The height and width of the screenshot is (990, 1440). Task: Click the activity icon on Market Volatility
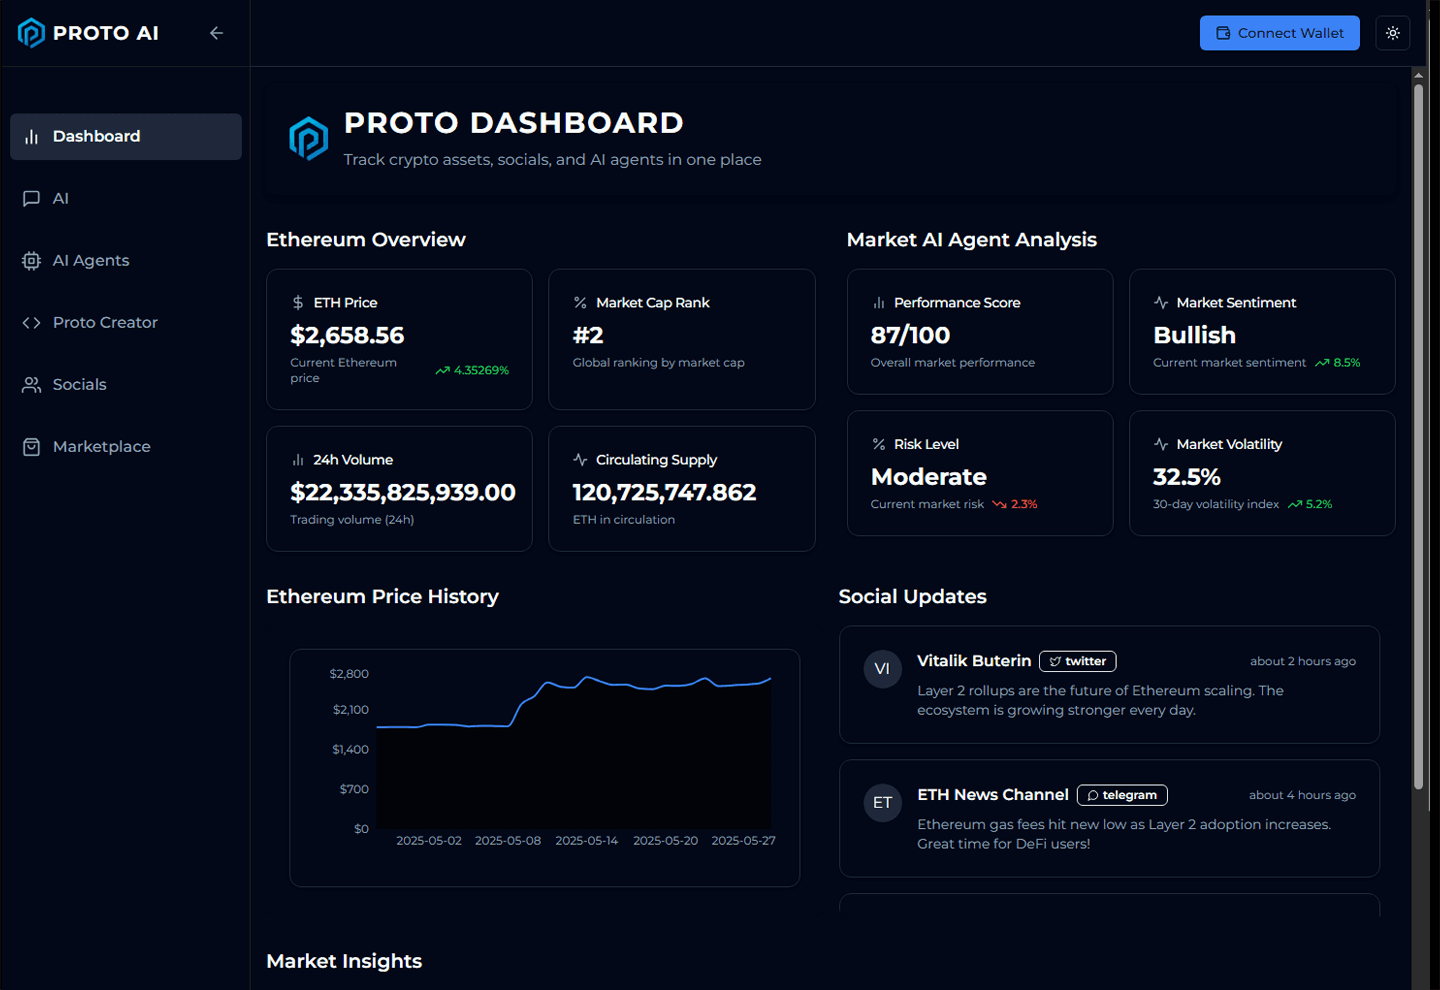pyautogui.click(x=1160, y=444)
